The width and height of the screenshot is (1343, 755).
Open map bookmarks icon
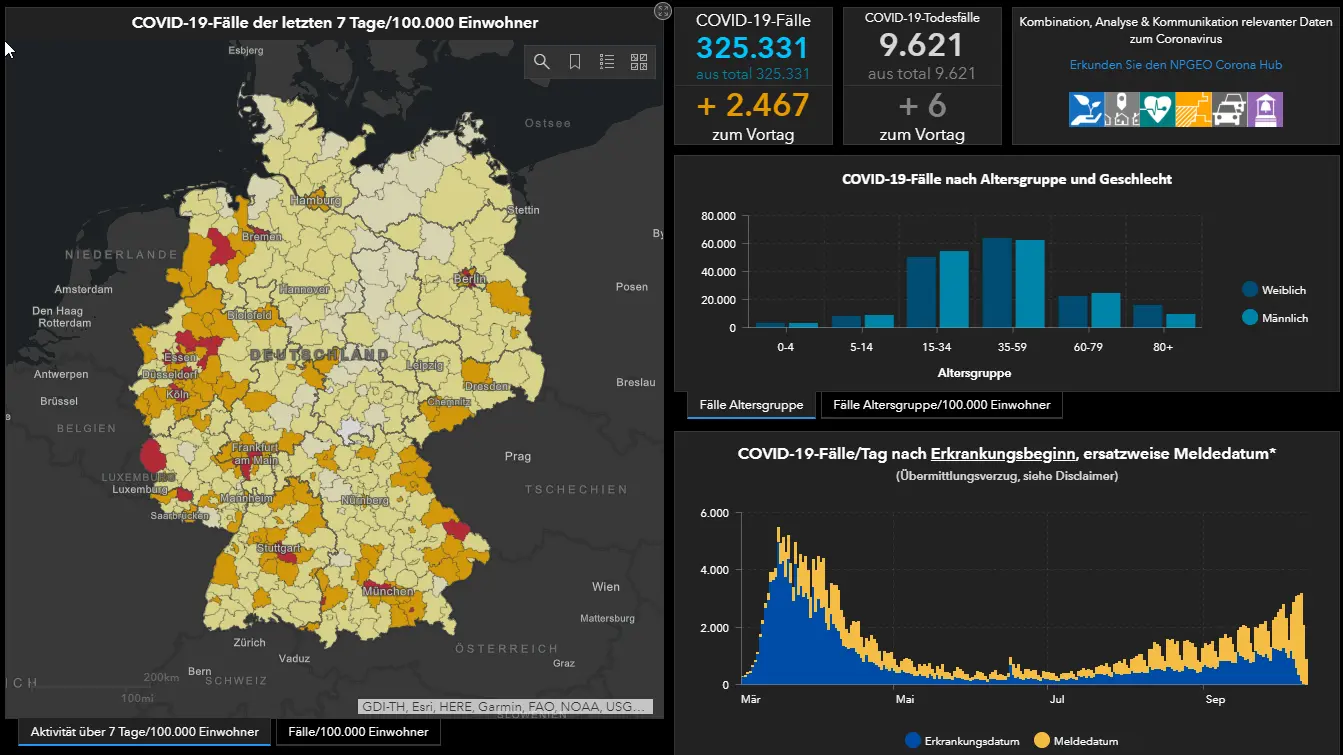click(575, 62)
